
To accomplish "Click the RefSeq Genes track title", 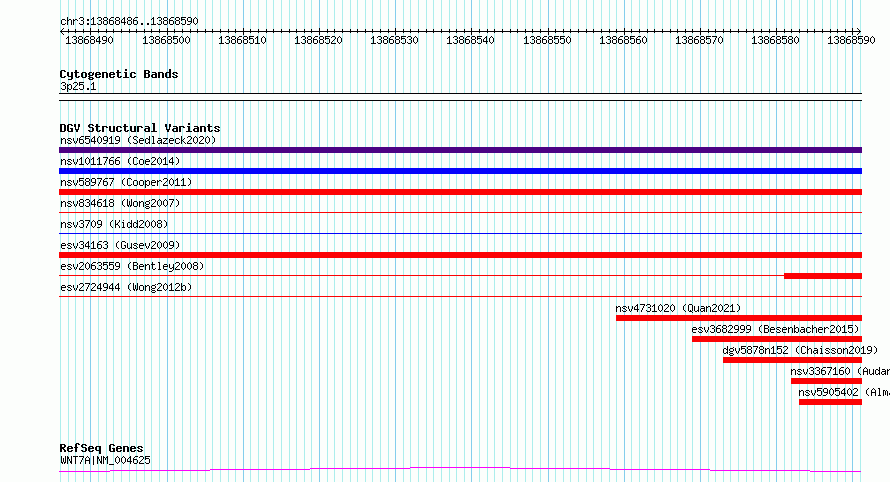I will click(101, 449).
